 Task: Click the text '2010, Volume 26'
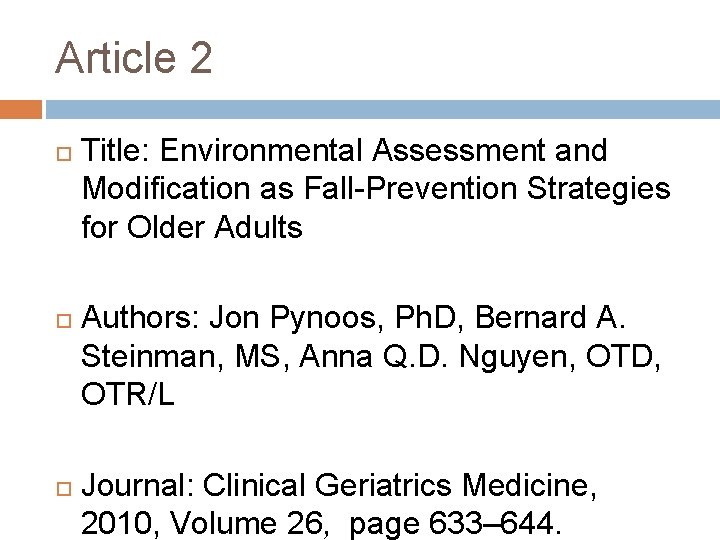tap(202, 523)
